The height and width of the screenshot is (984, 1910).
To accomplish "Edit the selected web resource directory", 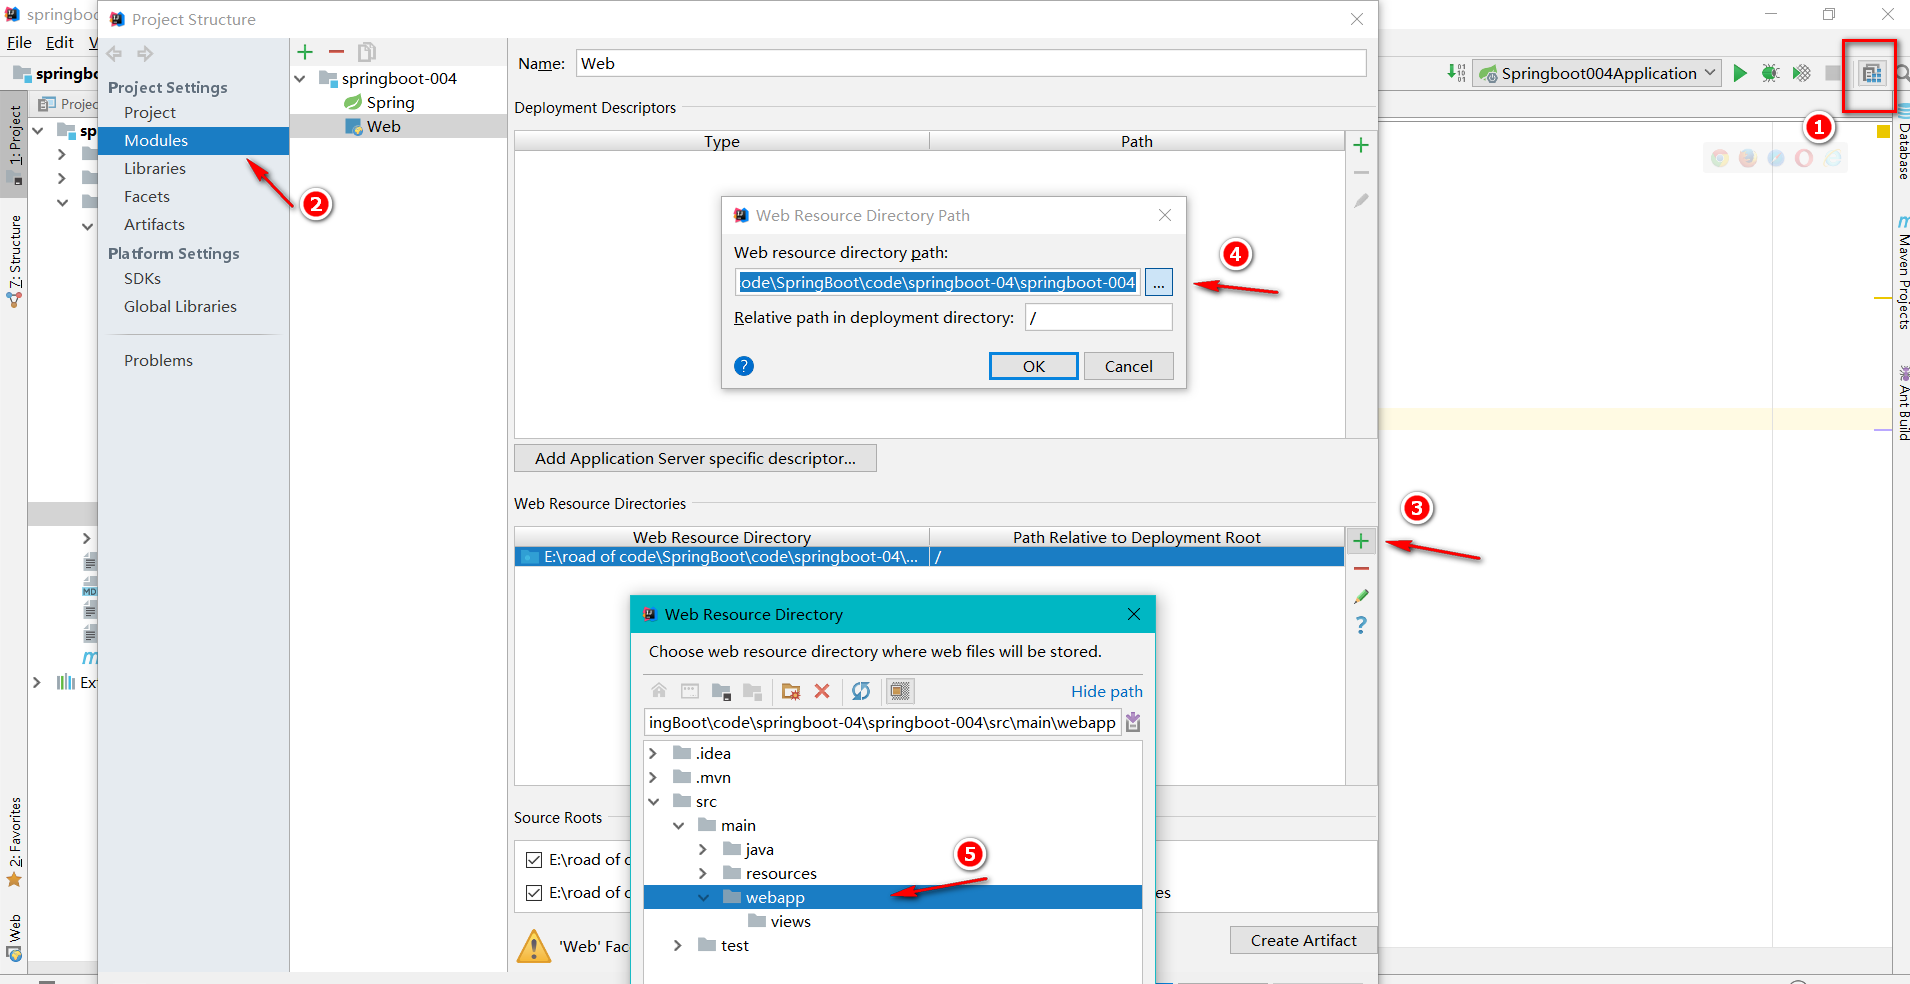I will (x=1361, y=596).
